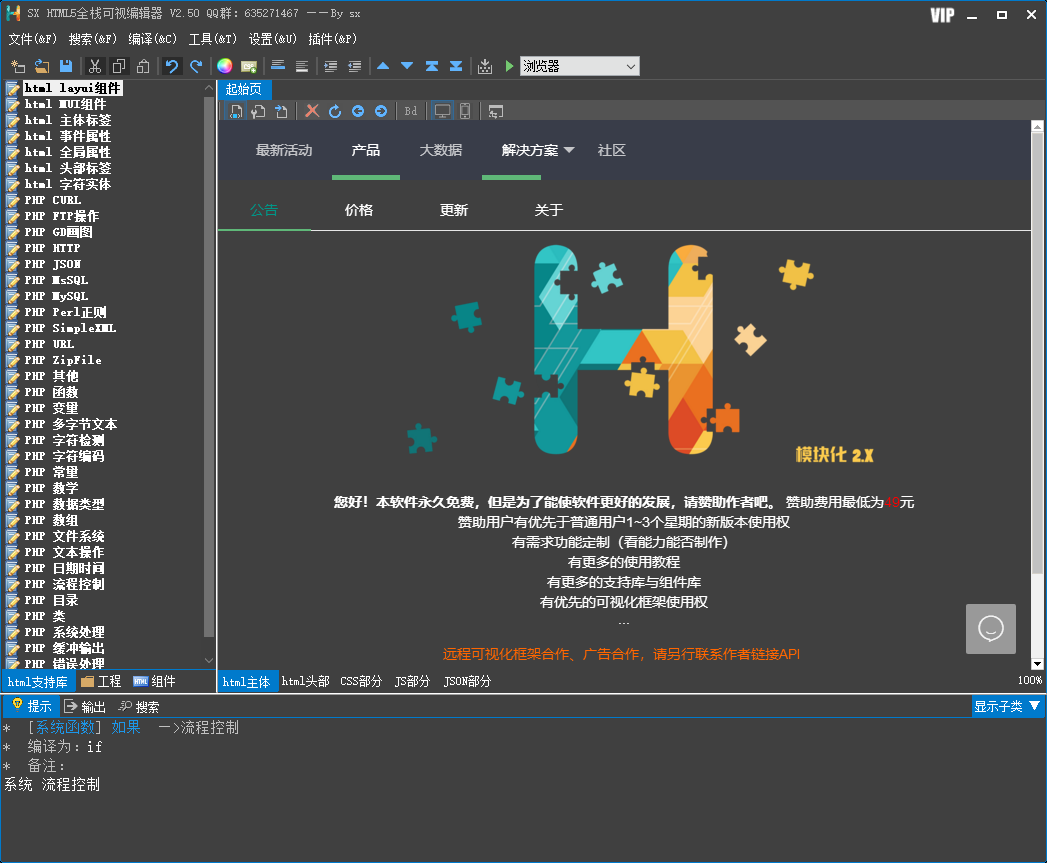This screenshot has height=863, width=1047.
Task: Refresh the preview page
Action: pos(335,111)
